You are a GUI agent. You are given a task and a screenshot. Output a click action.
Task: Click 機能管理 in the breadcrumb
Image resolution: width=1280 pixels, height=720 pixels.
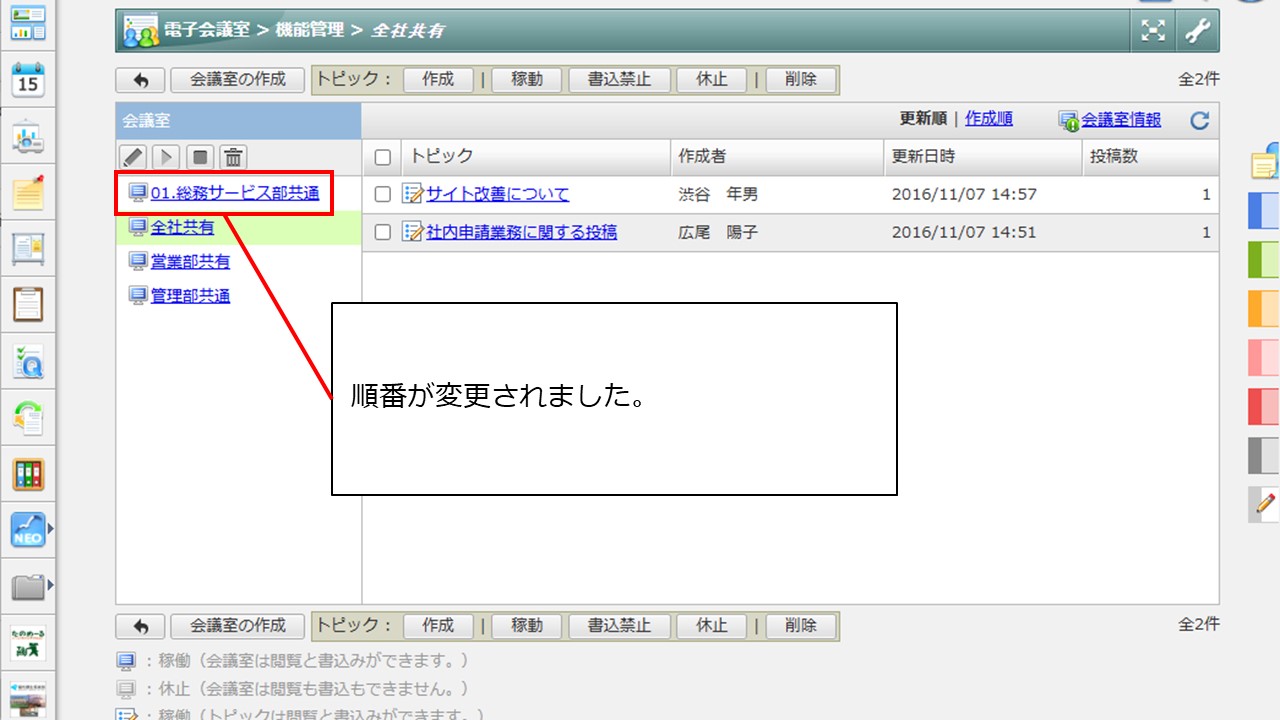pos(309,30)
